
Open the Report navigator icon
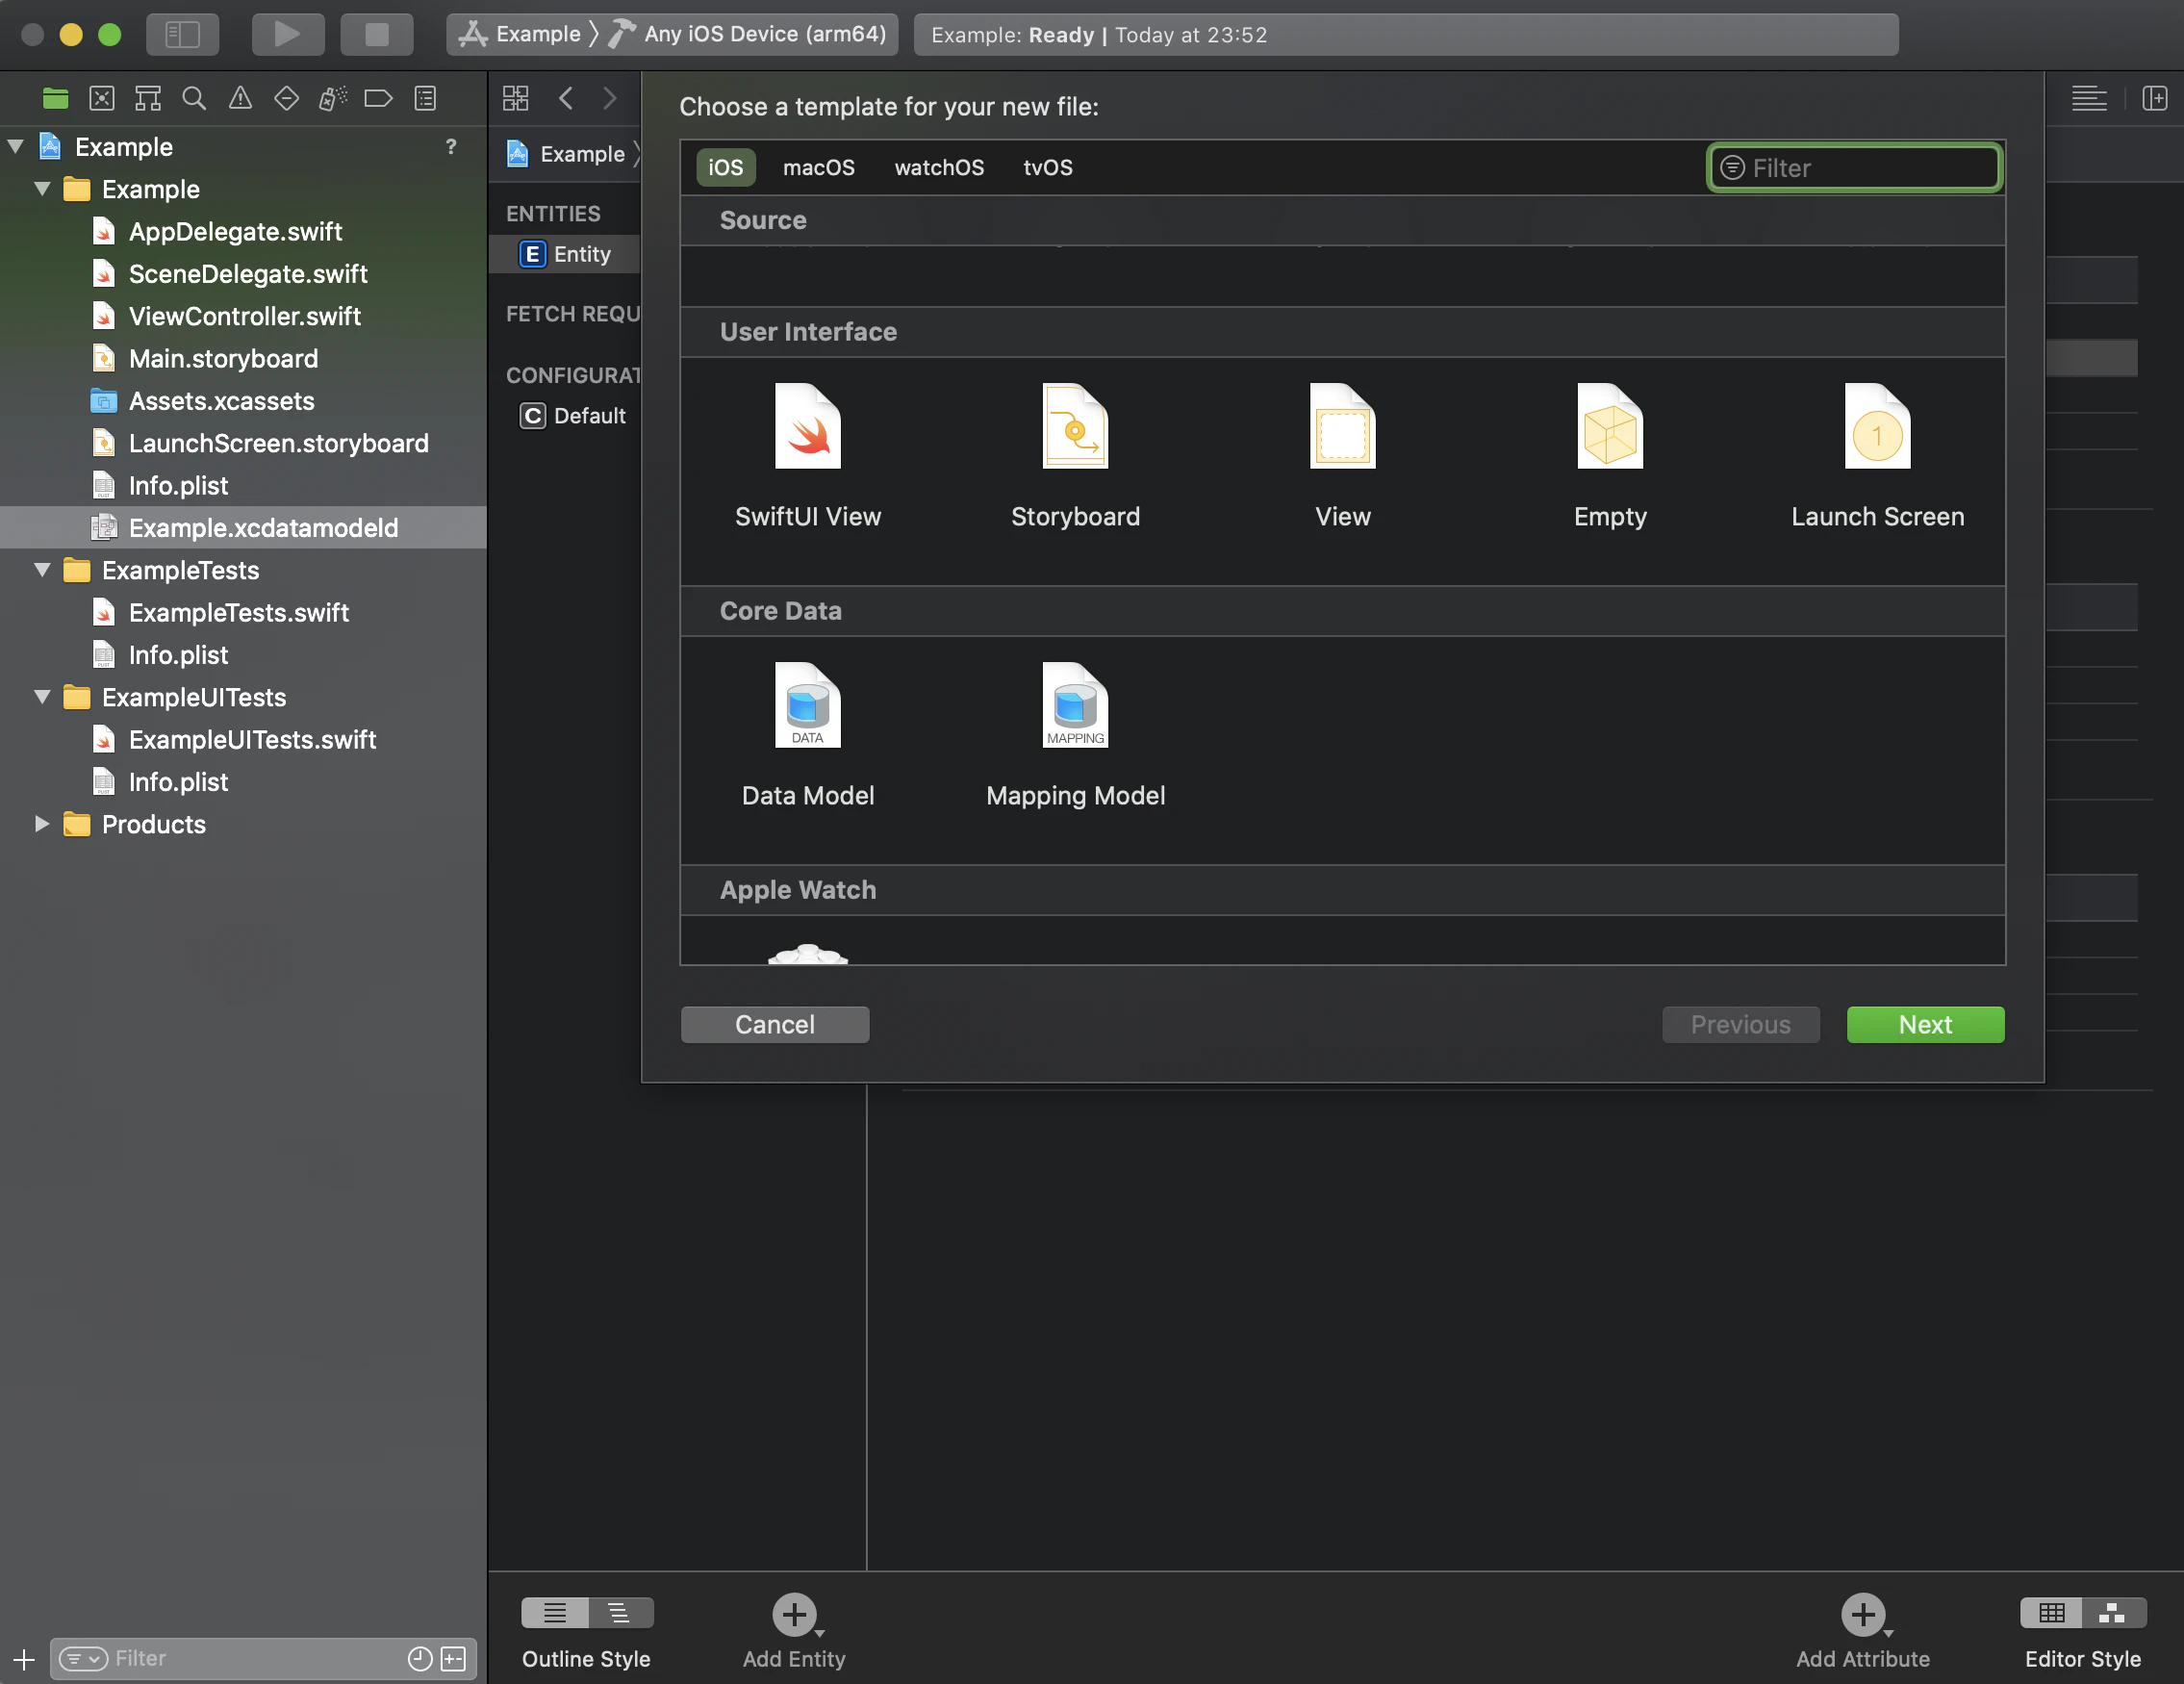coord(425,98)
